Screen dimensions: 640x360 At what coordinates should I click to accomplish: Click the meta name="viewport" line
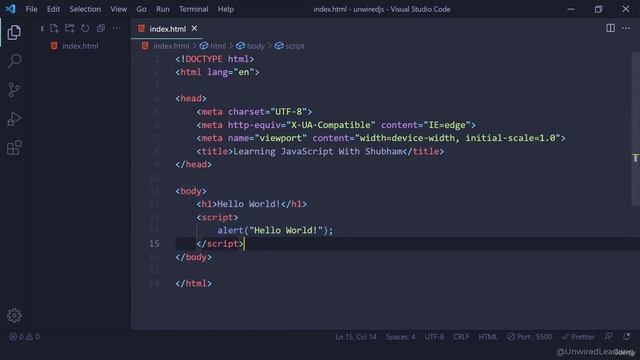(x=381, y=138)
